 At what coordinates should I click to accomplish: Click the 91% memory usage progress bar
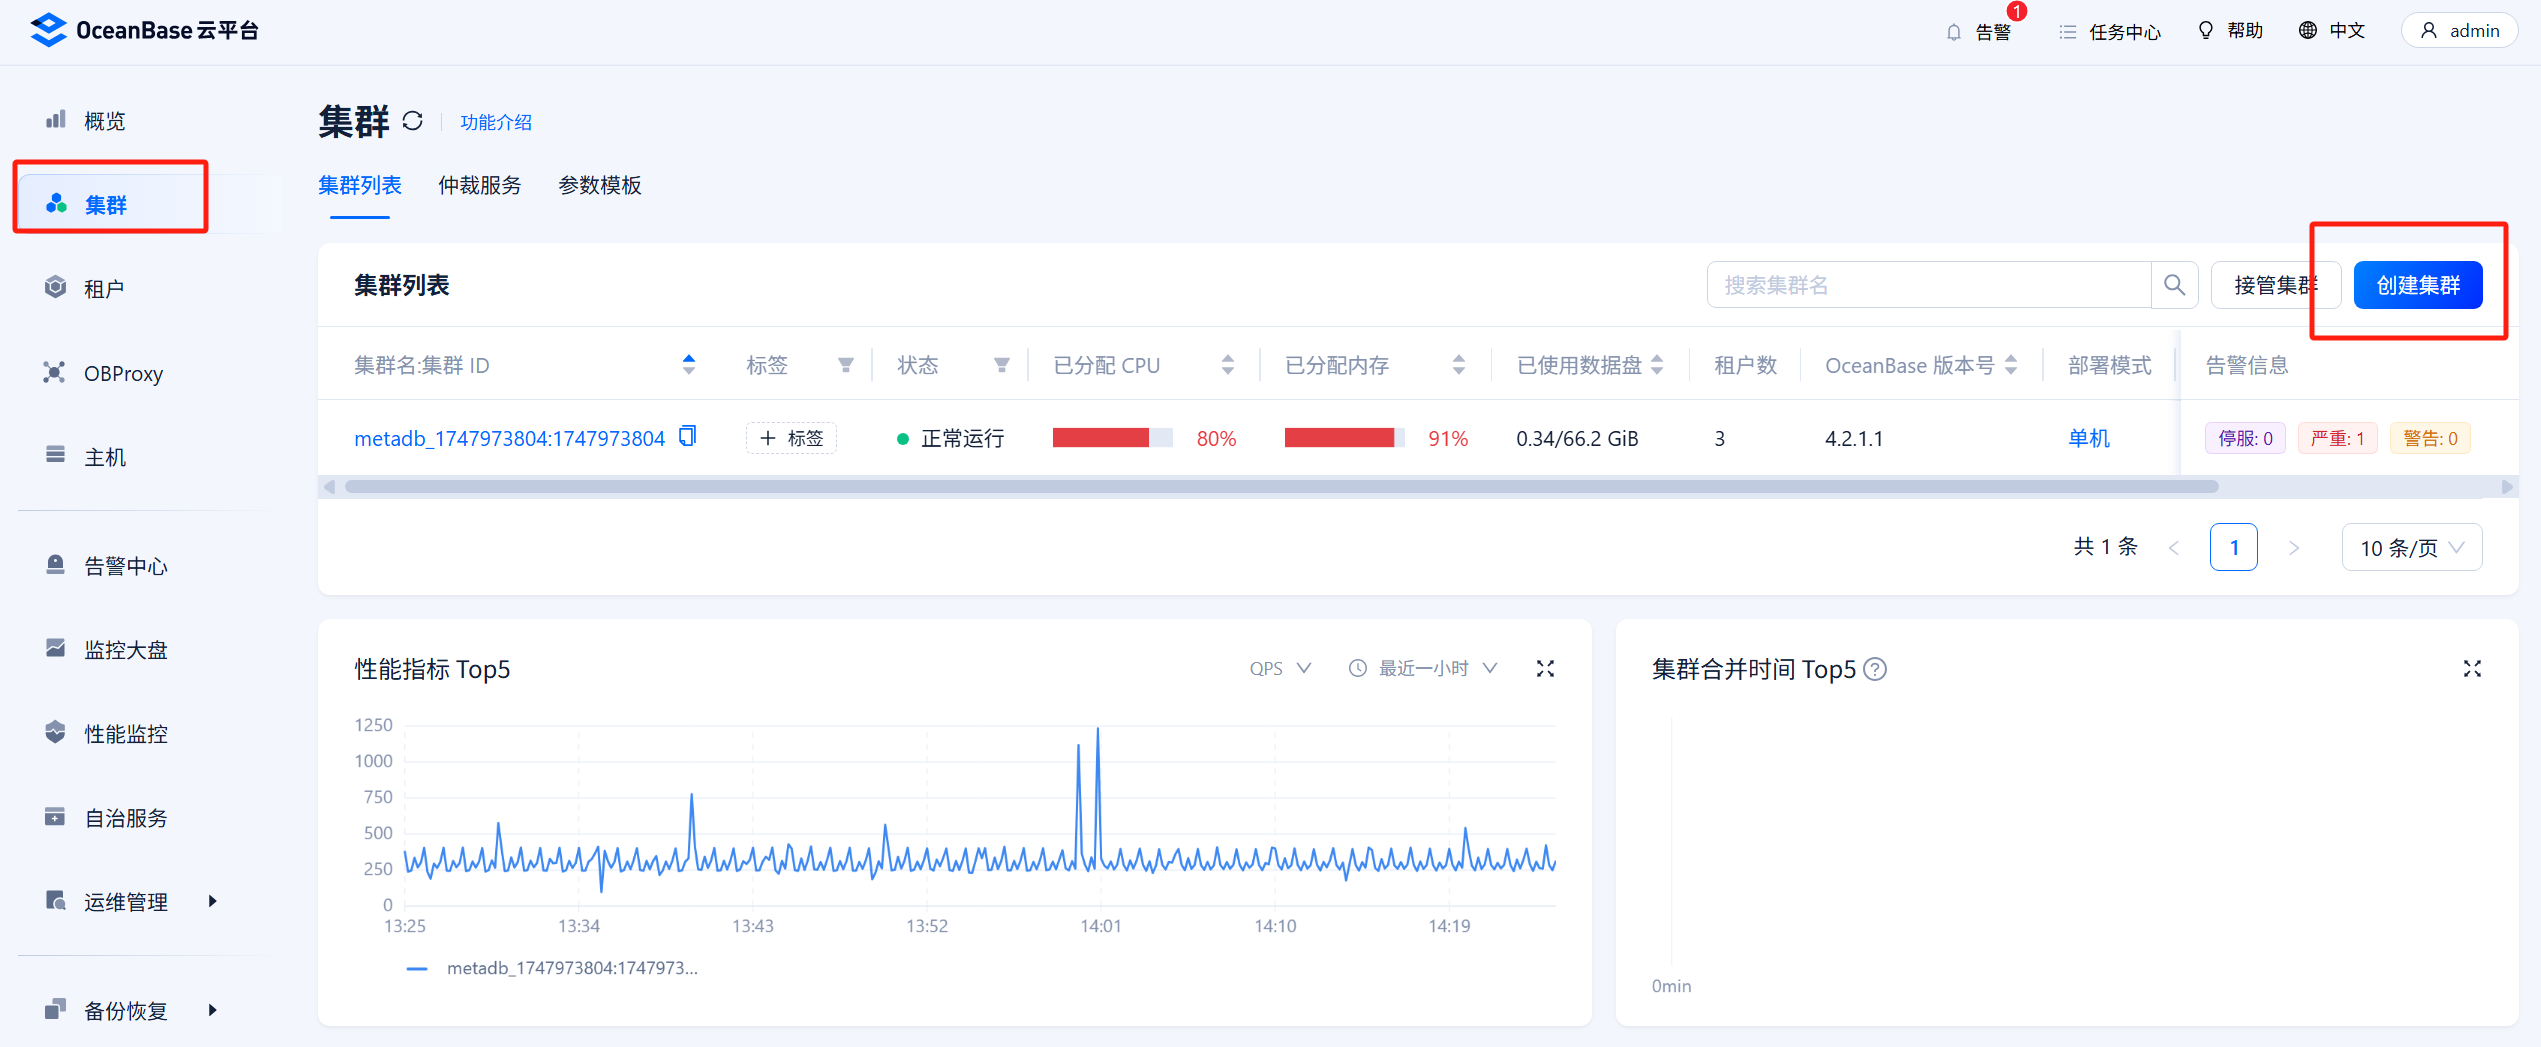[x=1344, y=437]
